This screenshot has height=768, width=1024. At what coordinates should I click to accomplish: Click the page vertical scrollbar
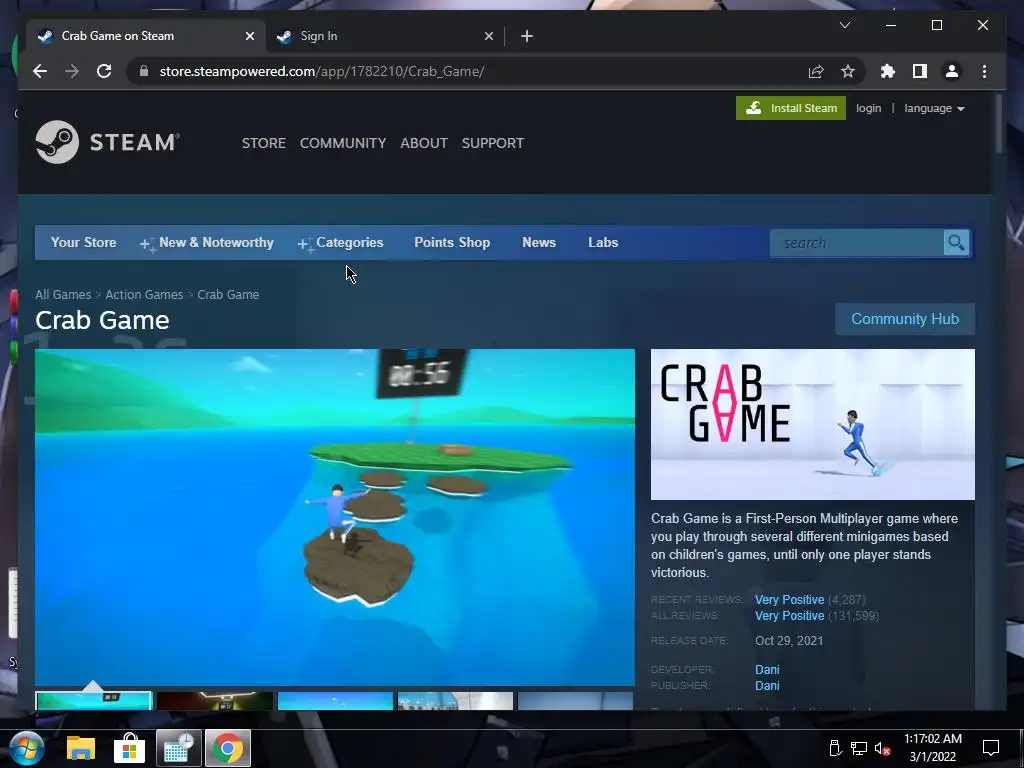pyautogui.click(x=999, y=124)
